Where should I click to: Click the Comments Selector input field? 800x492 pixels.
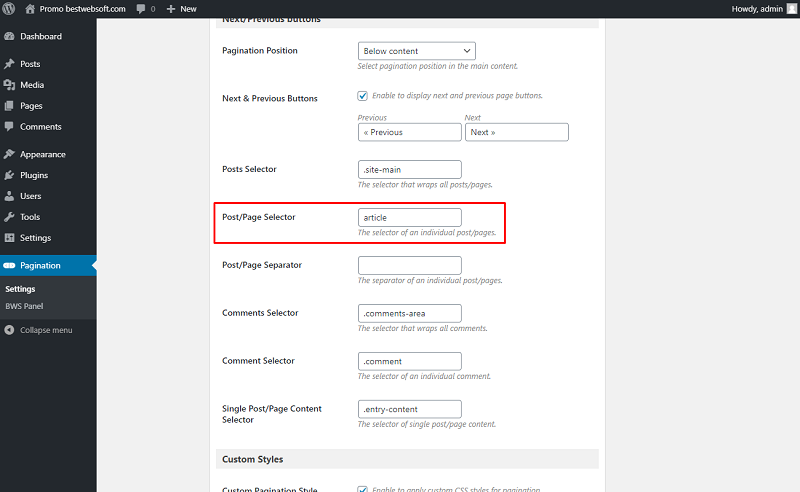click(410, 313)
